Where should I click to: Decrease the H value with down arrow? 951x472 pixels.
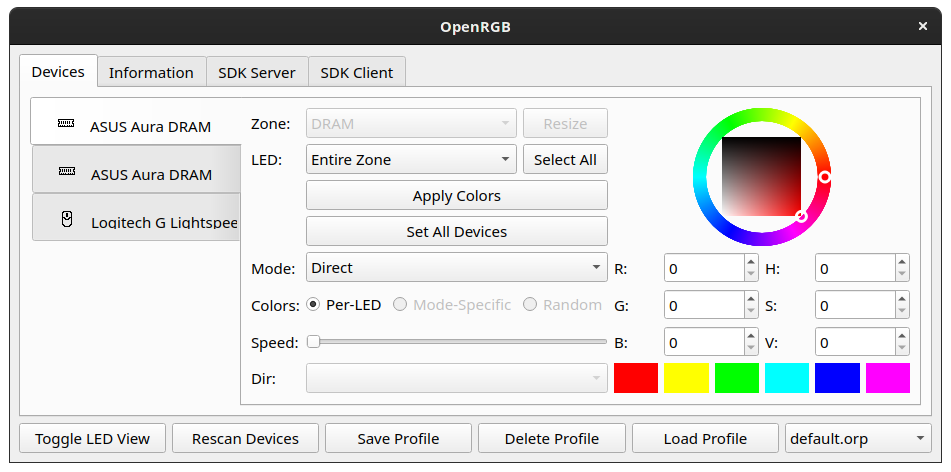click(902, 274)
